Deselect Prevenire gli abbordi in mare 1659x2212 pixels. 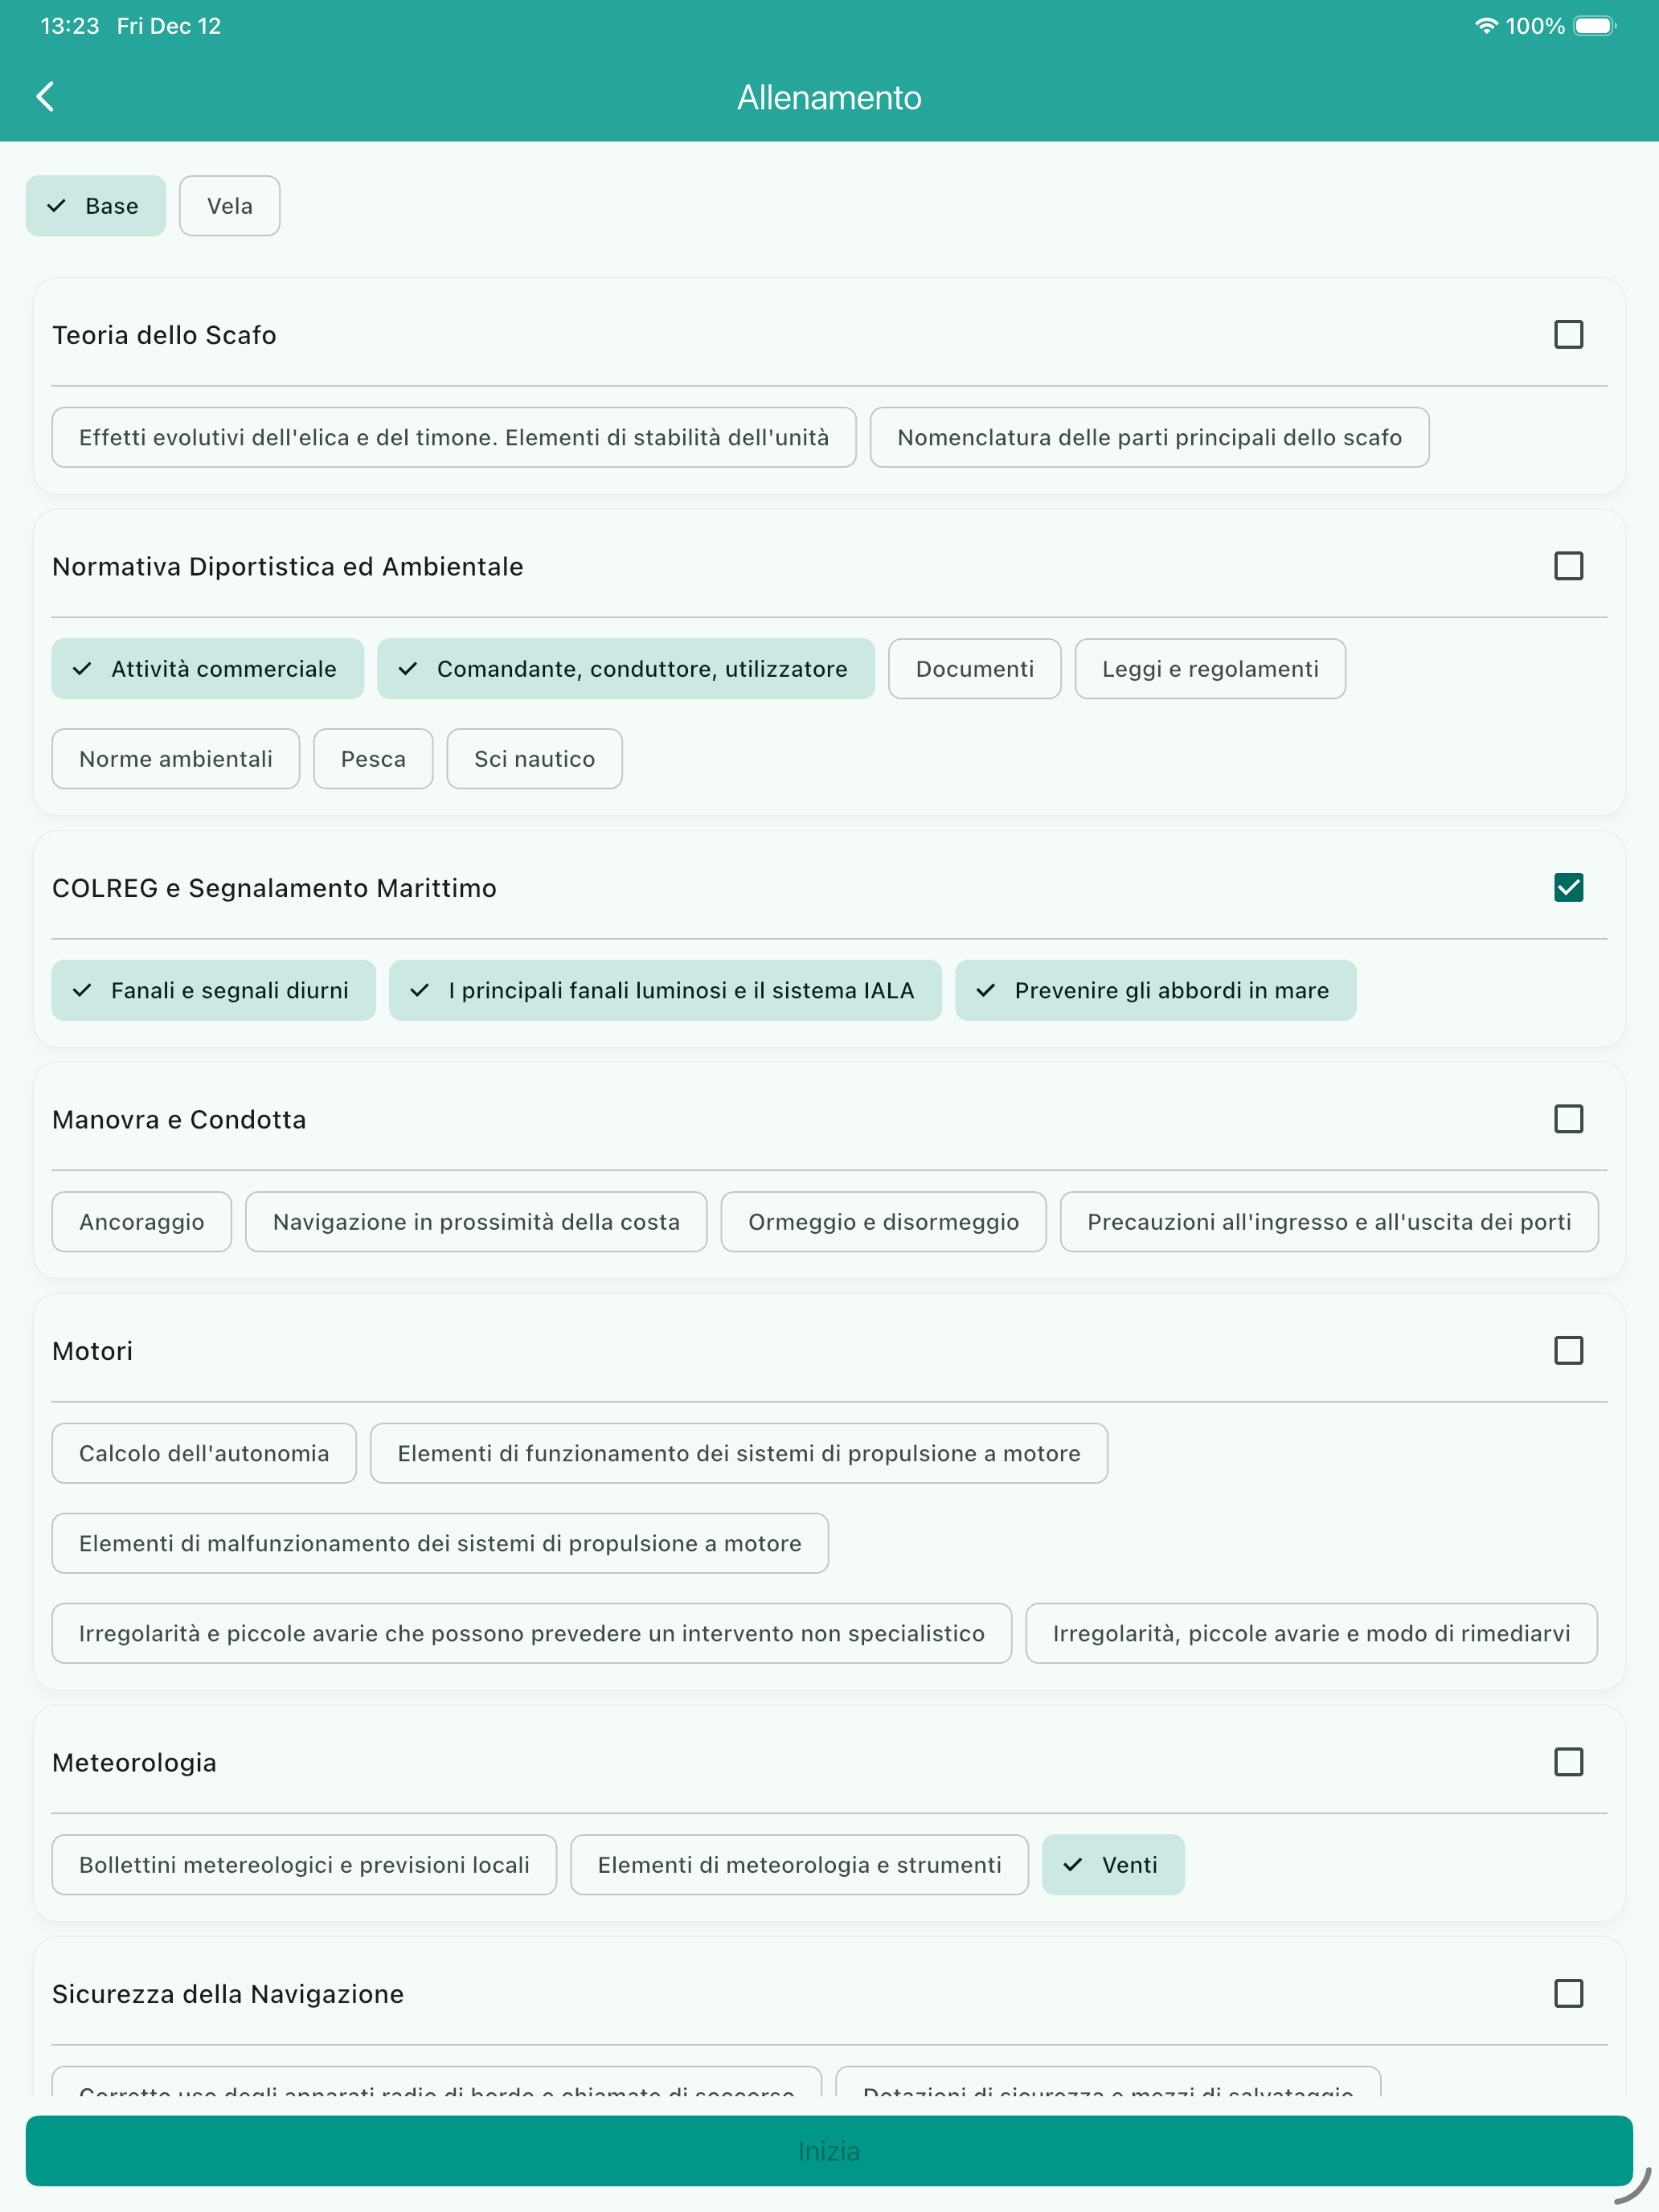point(1156,990)
